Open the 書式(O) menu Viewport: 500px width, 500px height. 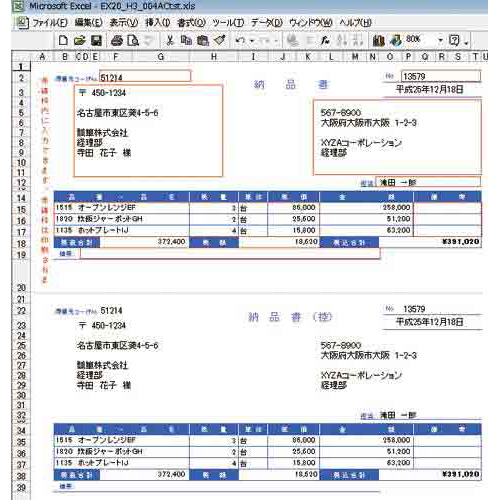[x=191, y=23]
